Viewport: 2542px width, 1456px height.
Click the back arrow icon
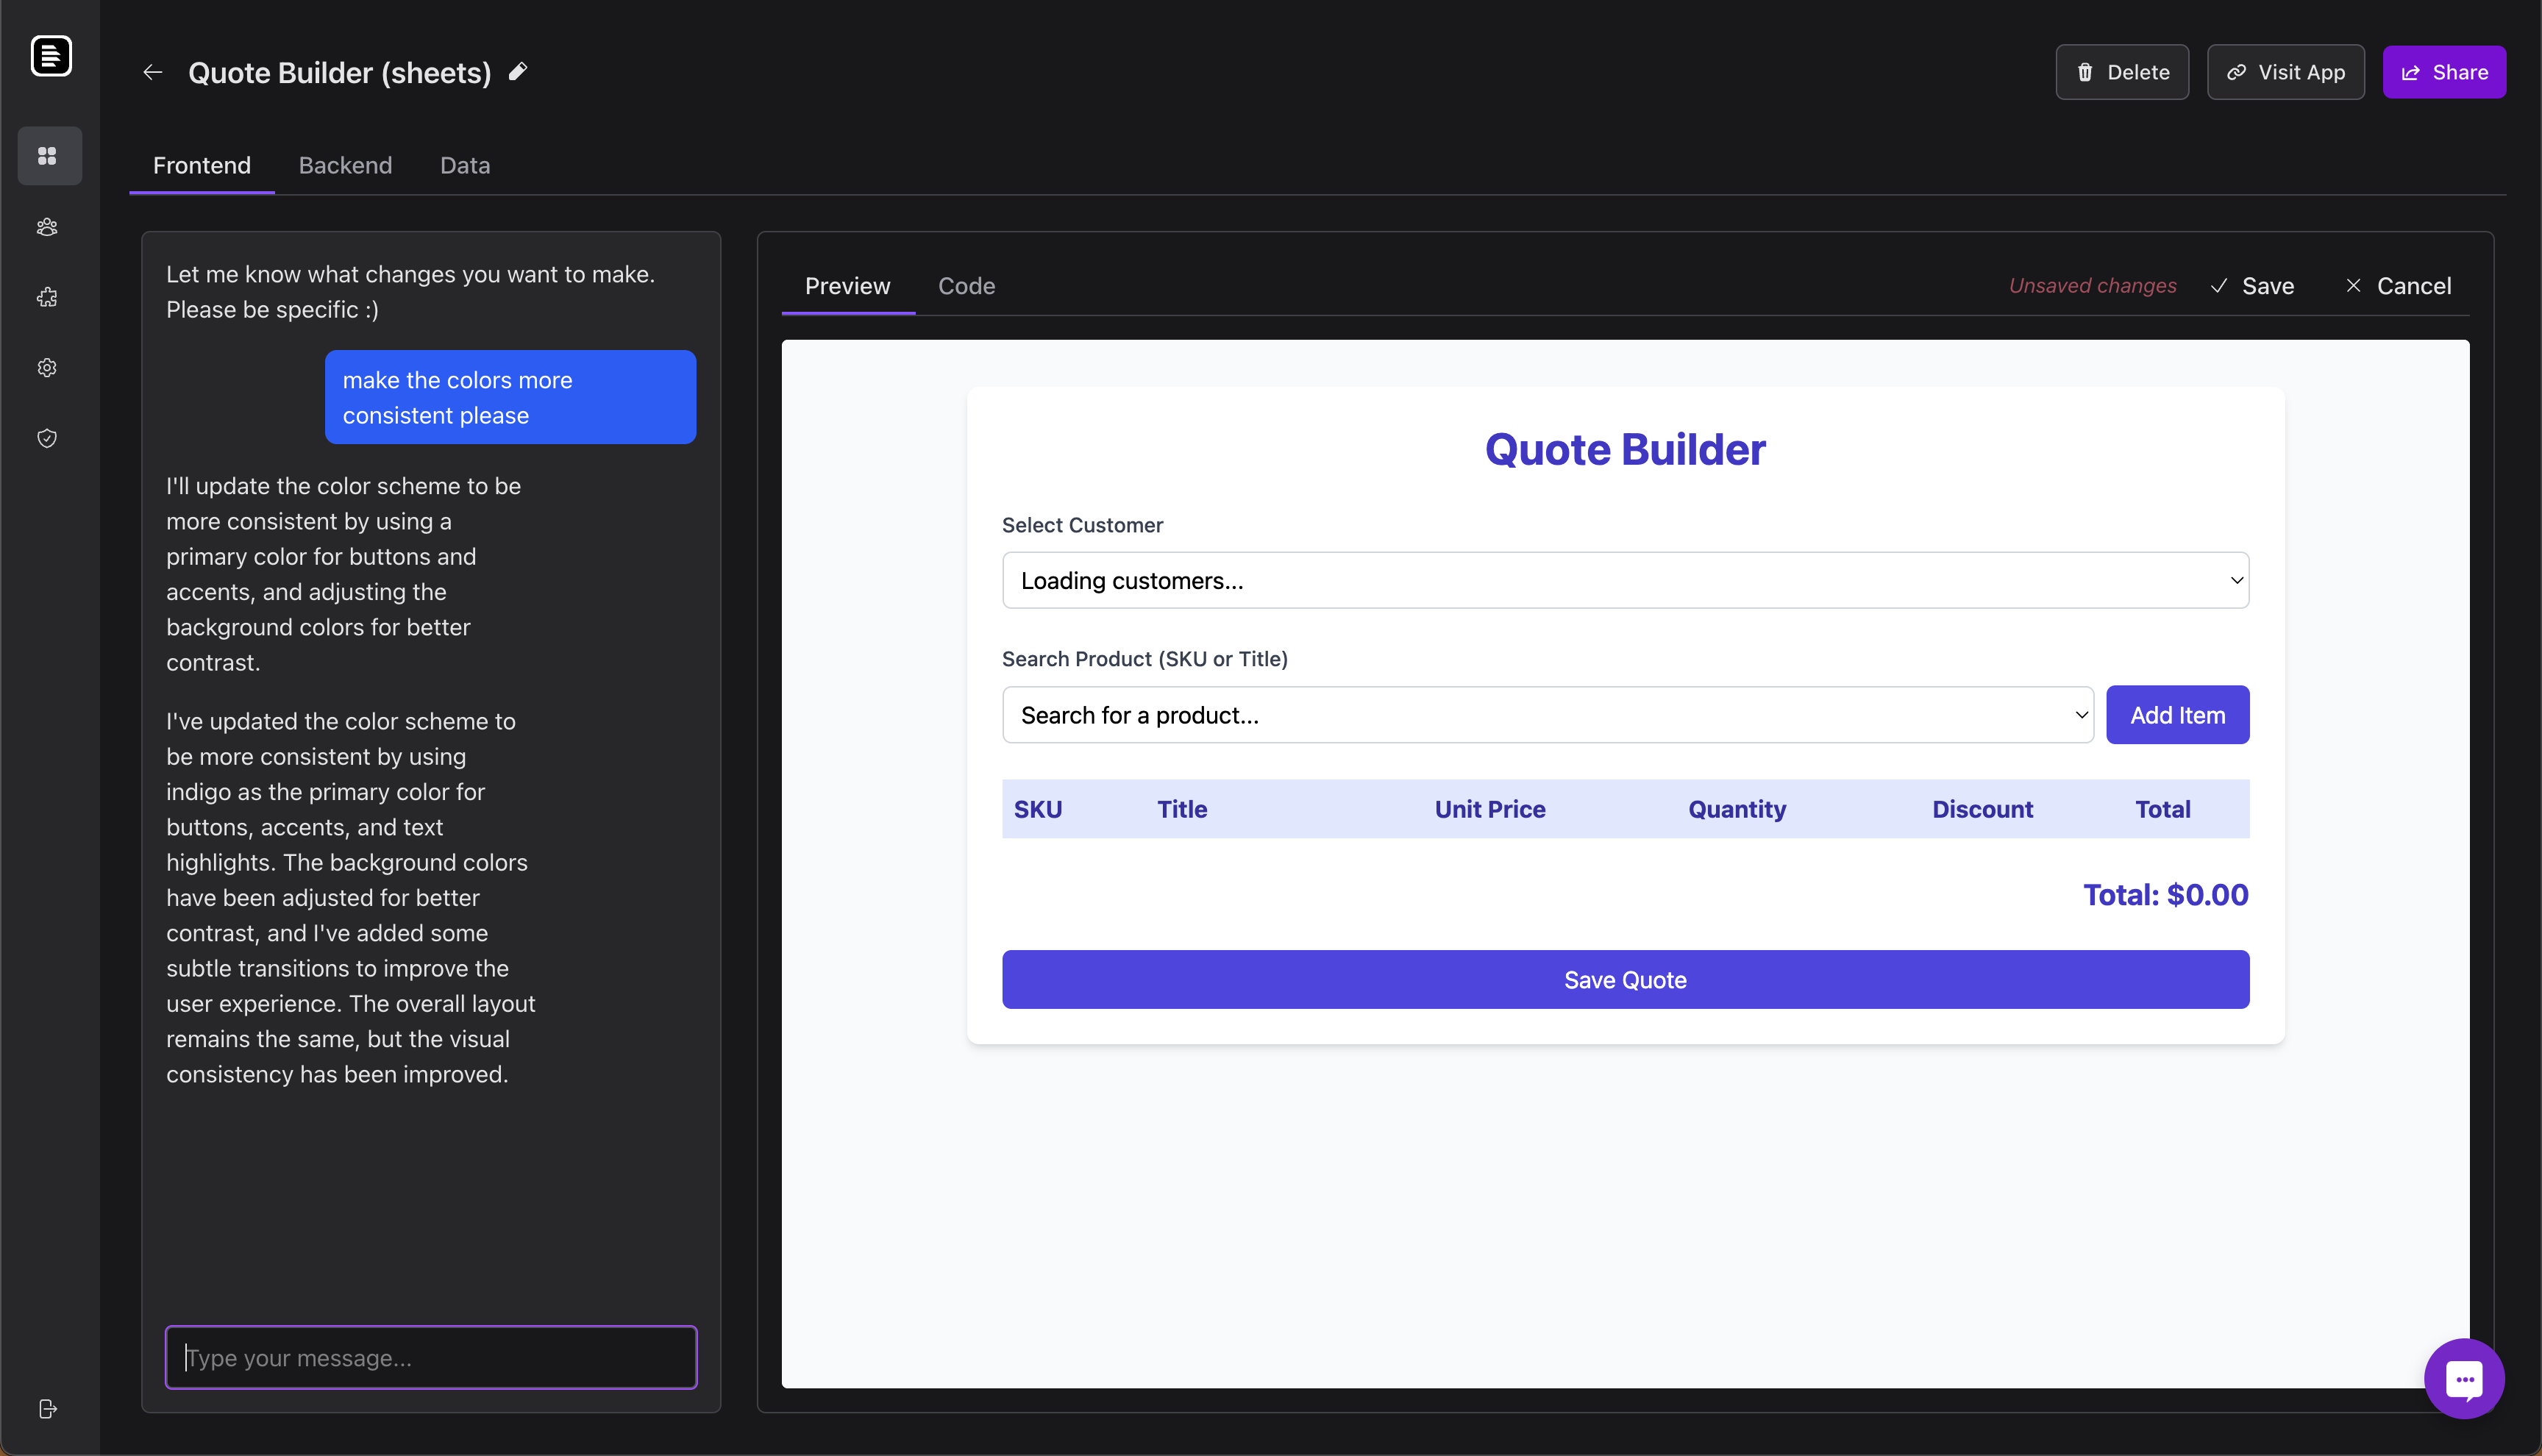click(152, 72)
